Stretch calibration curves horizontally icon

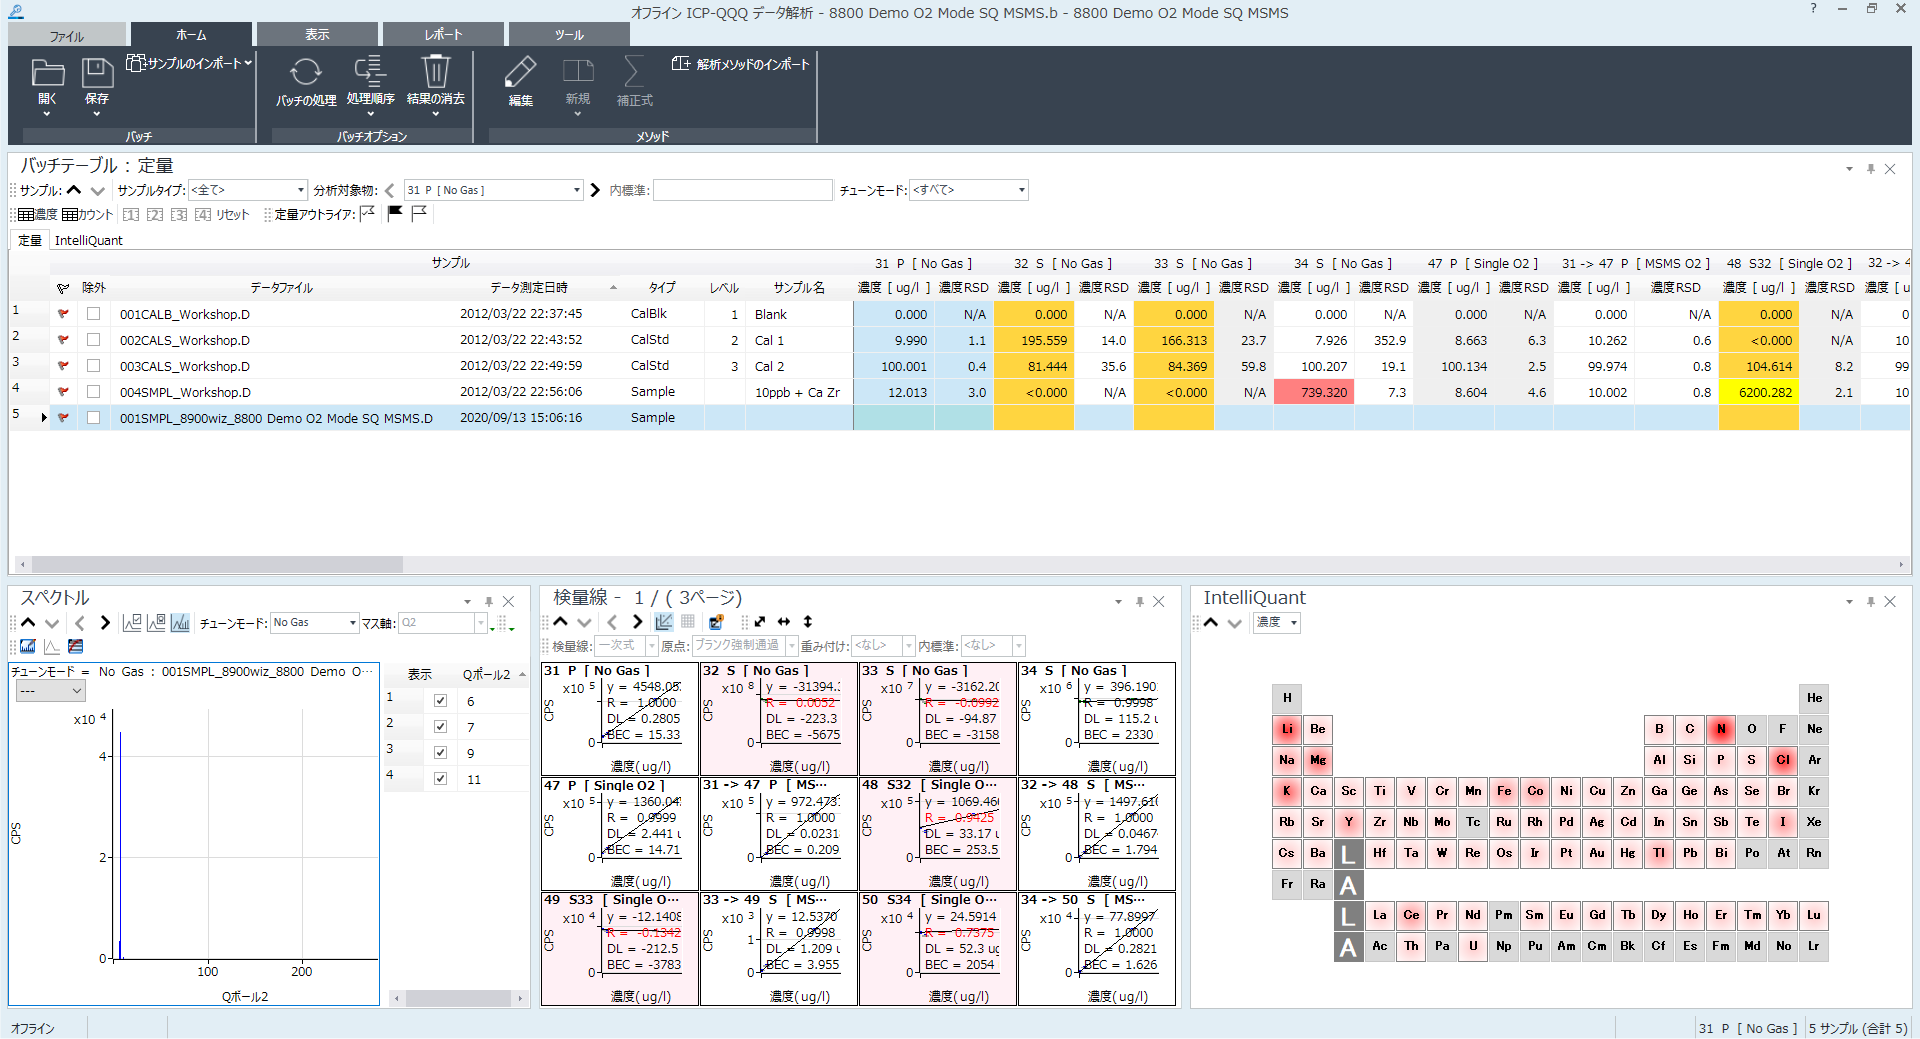[x=784, y=622]
